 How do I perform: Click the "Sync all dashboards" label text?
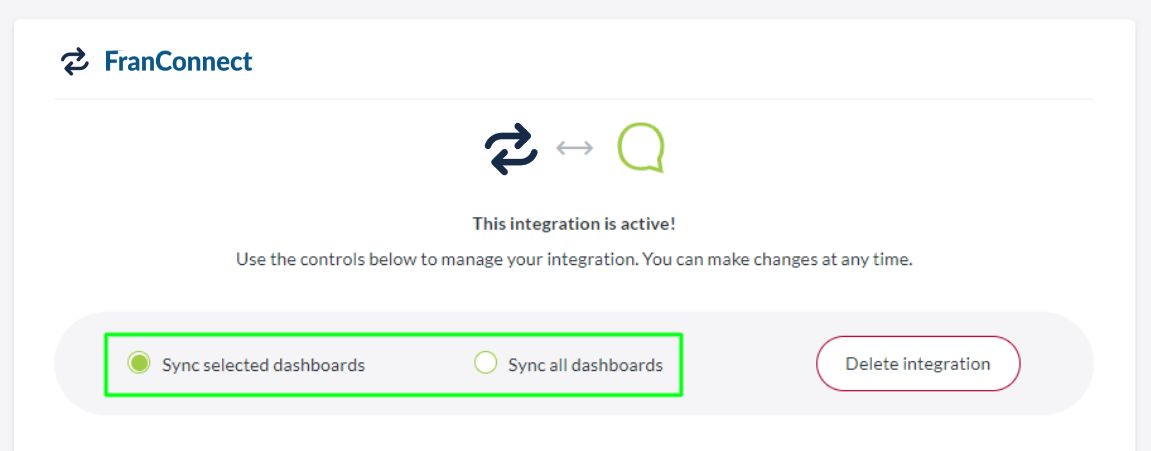pos(585,365)
